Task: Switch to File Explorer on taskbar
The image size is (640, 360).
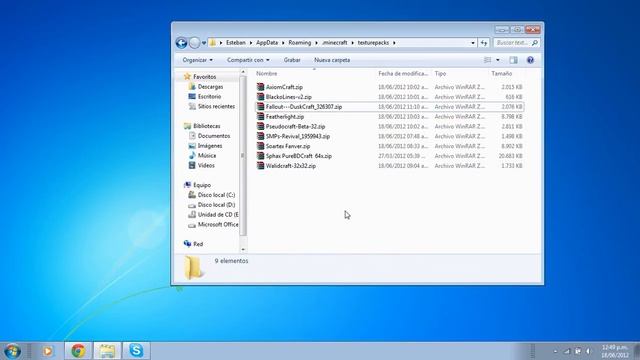Action: coord(107,351)
